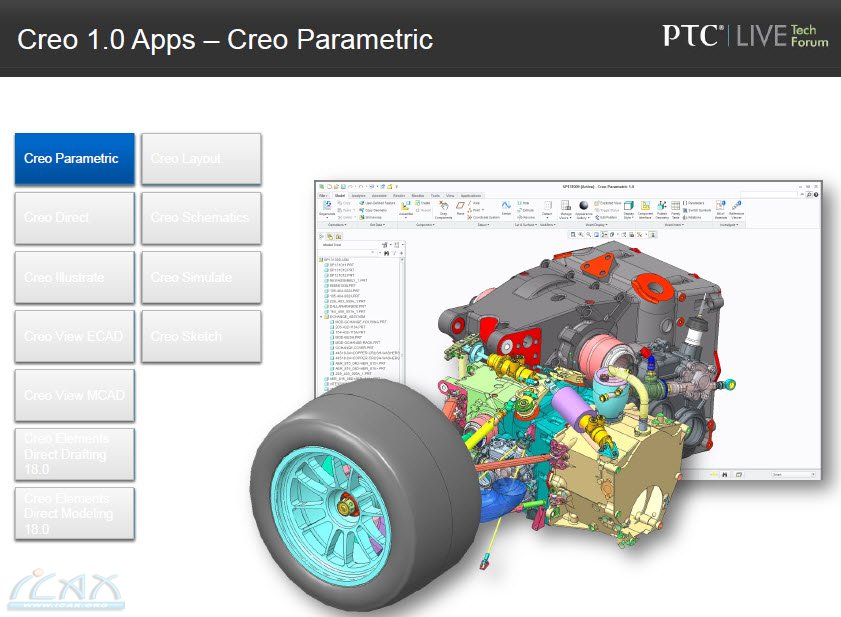Click the Display Style cube icon
Image resolution: width=841 pixels, height=617 pixels.
(x=629, y=205)
